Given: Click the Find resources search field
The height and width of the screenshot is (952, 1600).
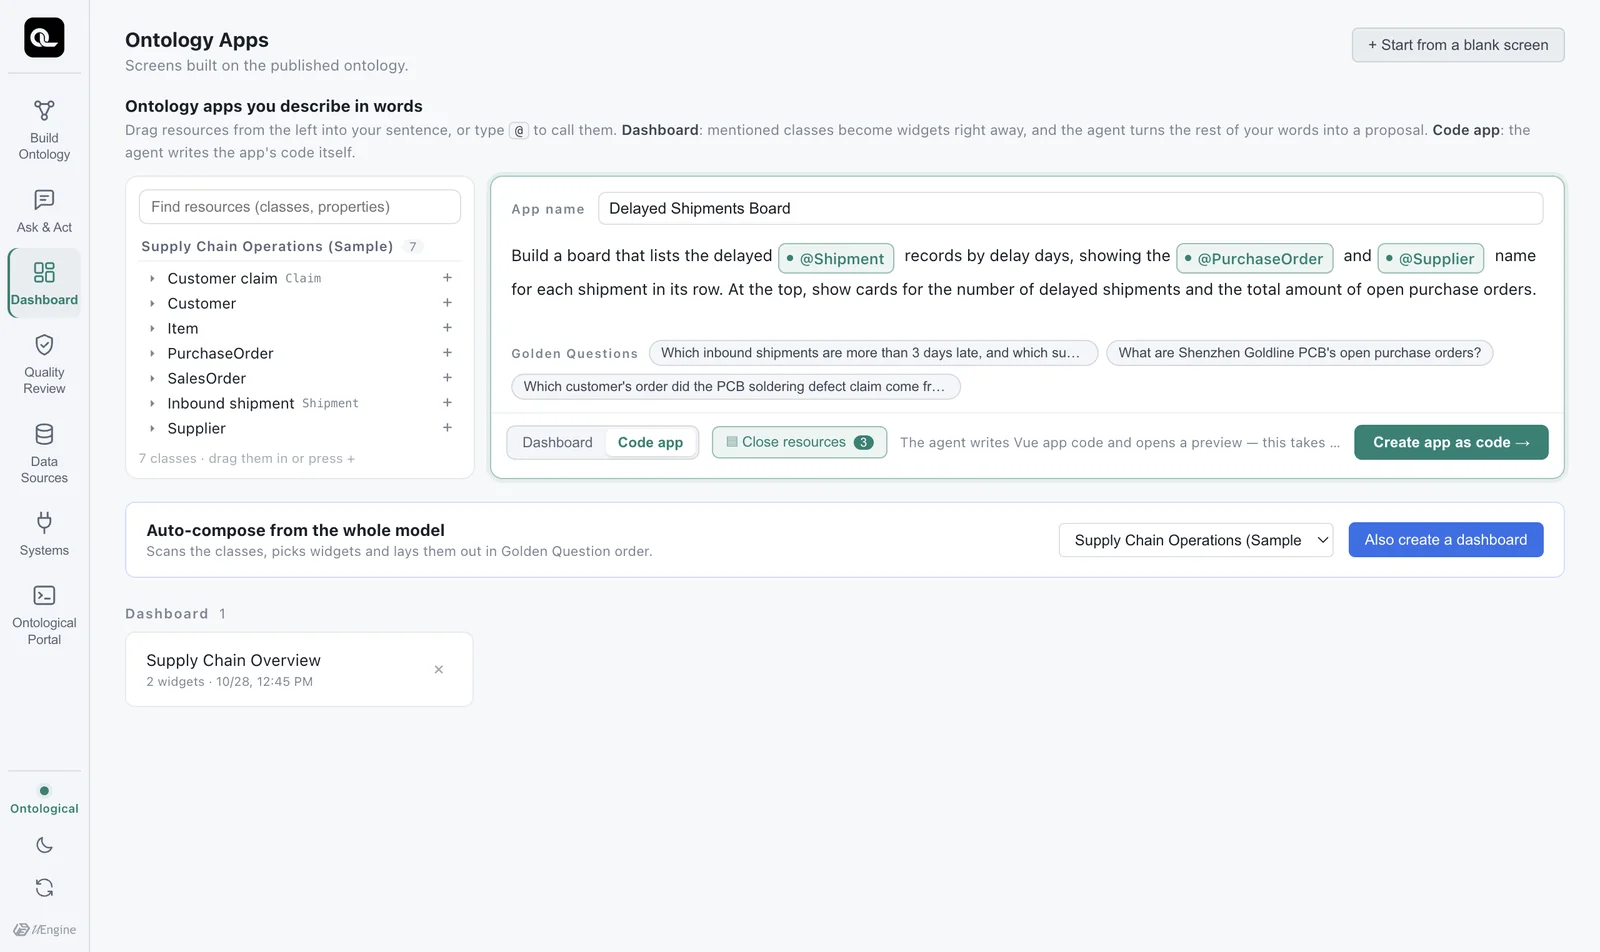Looking at the screenshot, I should pos(300,207).
